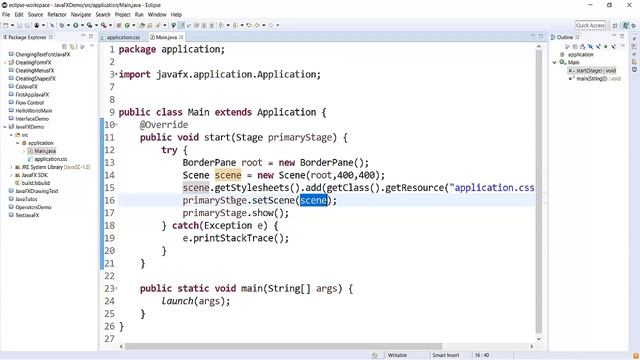
Task: Open the Run menu
Action: pos(139,15)
